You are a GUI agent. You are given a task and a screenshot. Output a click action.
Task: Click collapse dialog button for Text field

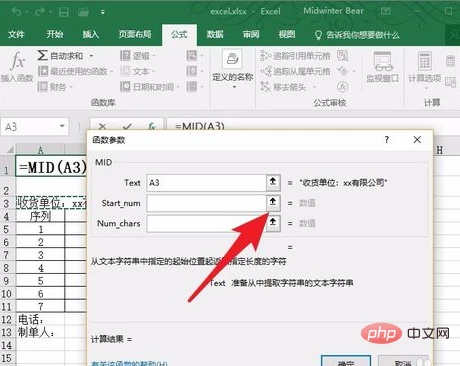[x=273, y=182]
